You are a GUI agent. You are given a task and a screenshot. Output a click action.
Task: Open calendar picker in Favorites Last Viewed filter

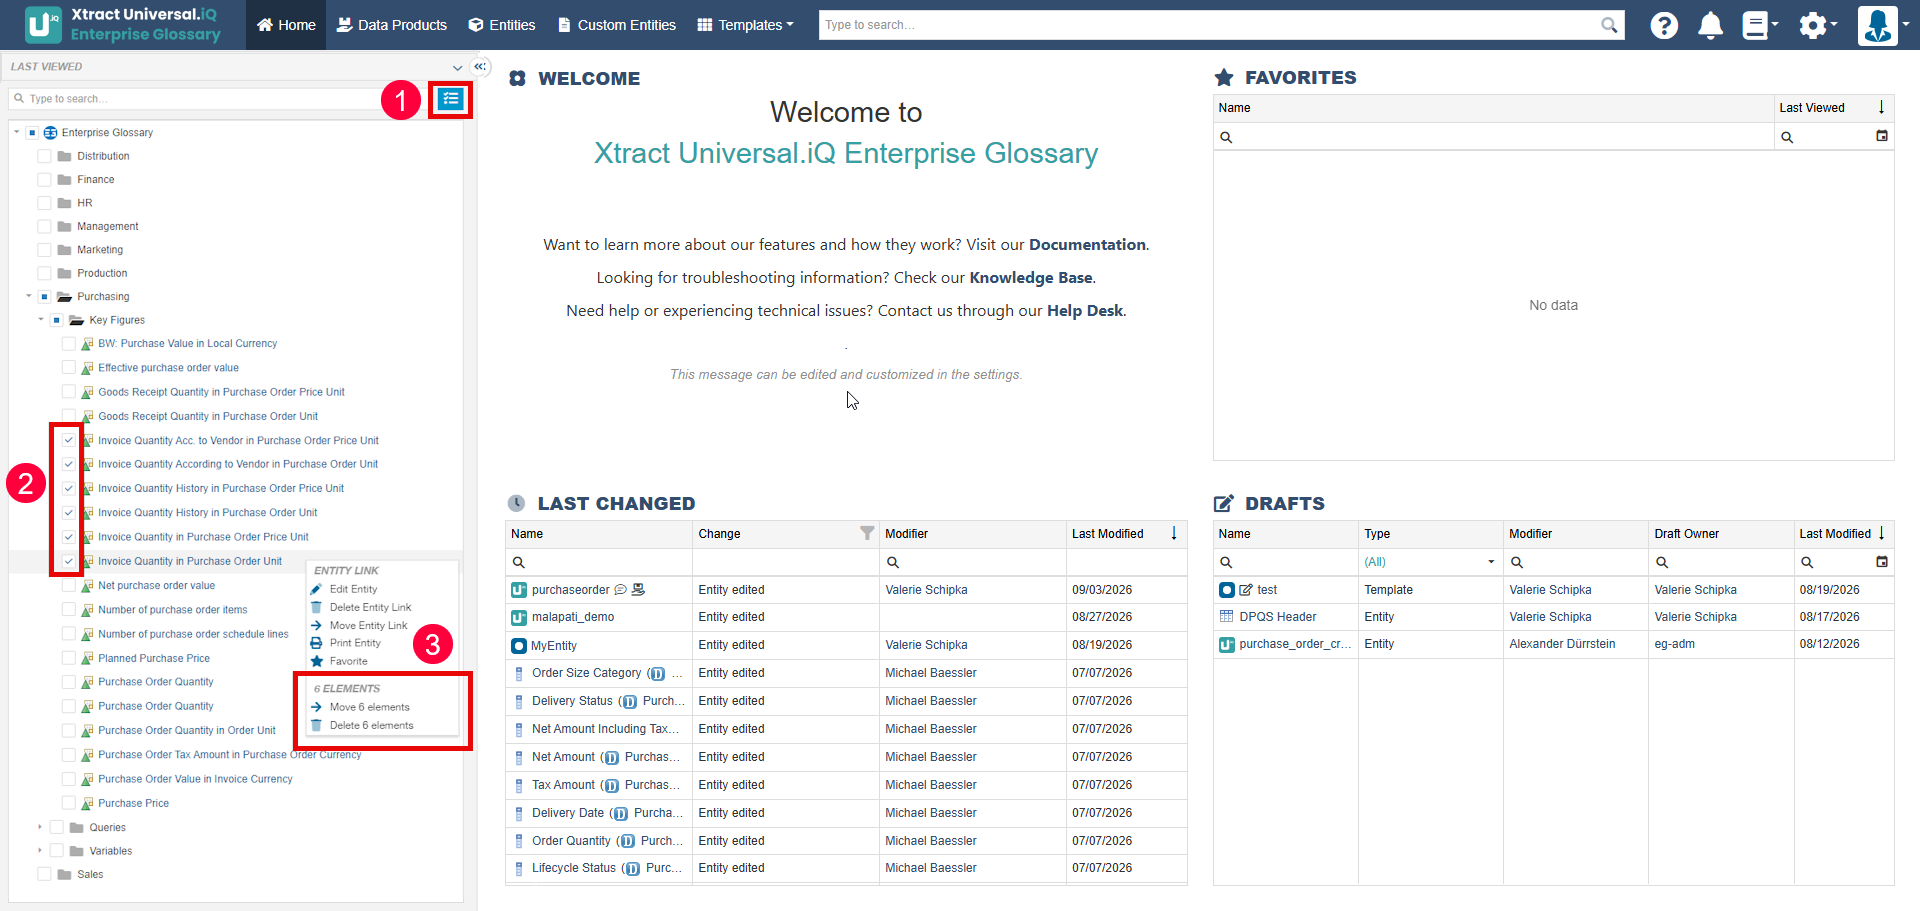pos(1882,136)
